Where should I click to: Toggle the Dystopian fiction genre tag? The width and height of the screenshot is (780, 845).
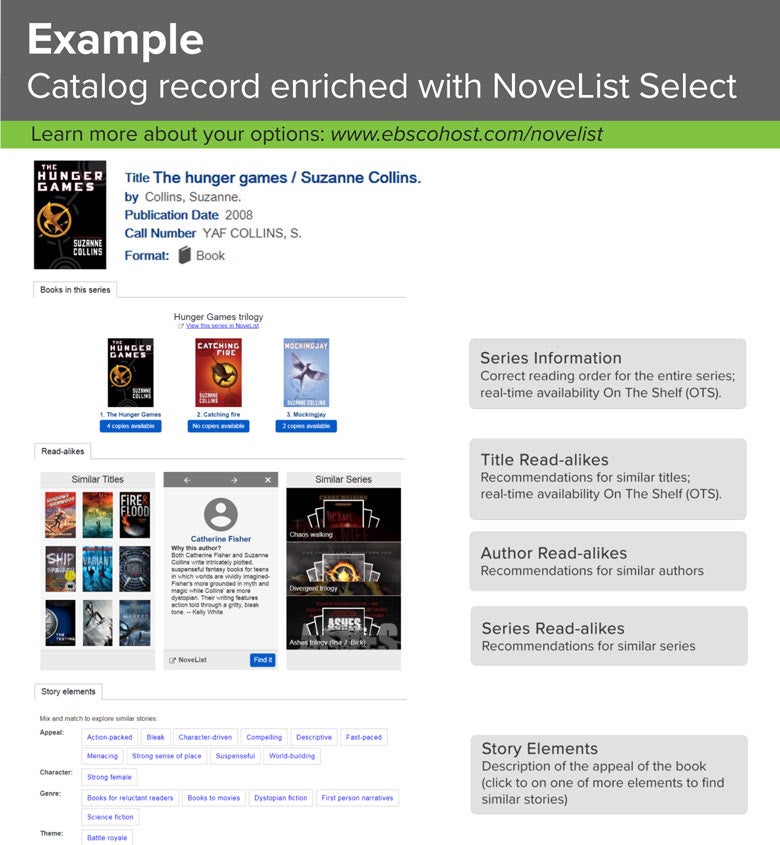(280, 798)
